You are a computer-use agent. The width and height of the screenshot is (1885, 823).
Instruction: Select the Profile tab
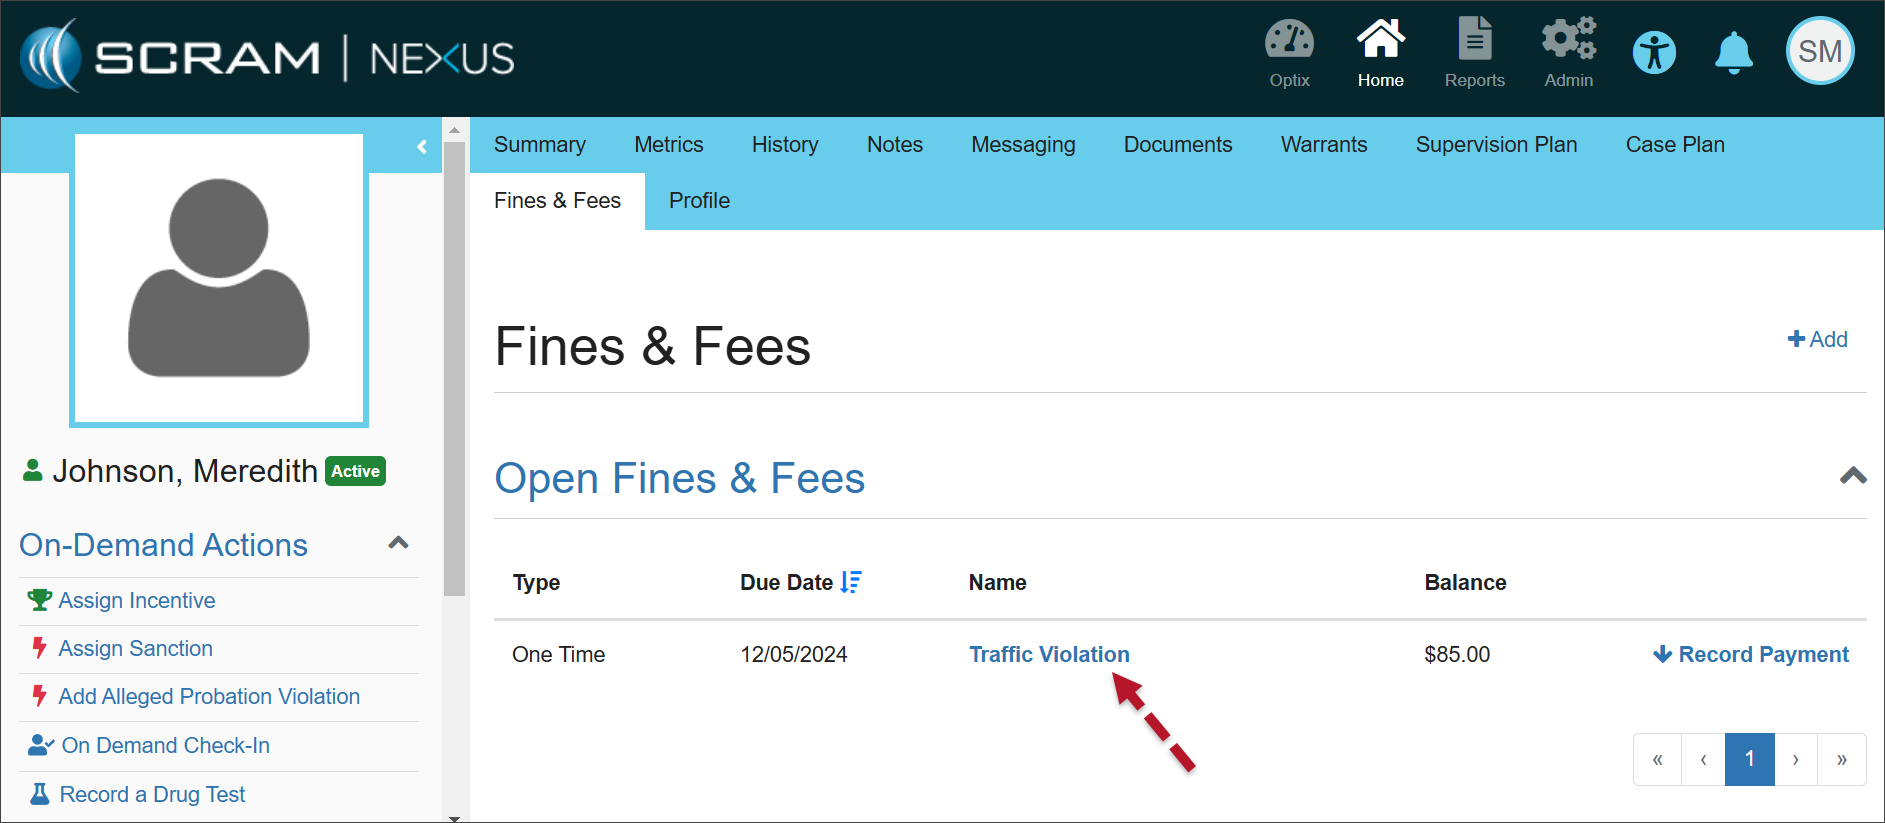pos(699,201)
